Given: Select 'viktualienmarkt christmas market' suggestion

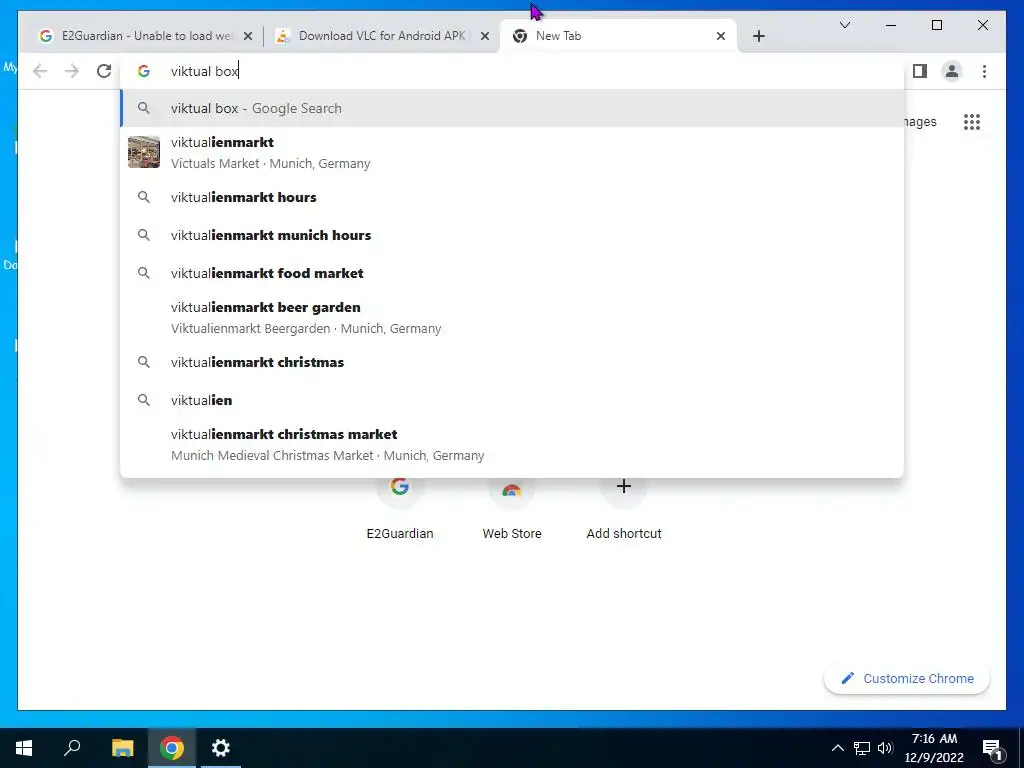Looking at the screenshot, I should coord(512,444).
